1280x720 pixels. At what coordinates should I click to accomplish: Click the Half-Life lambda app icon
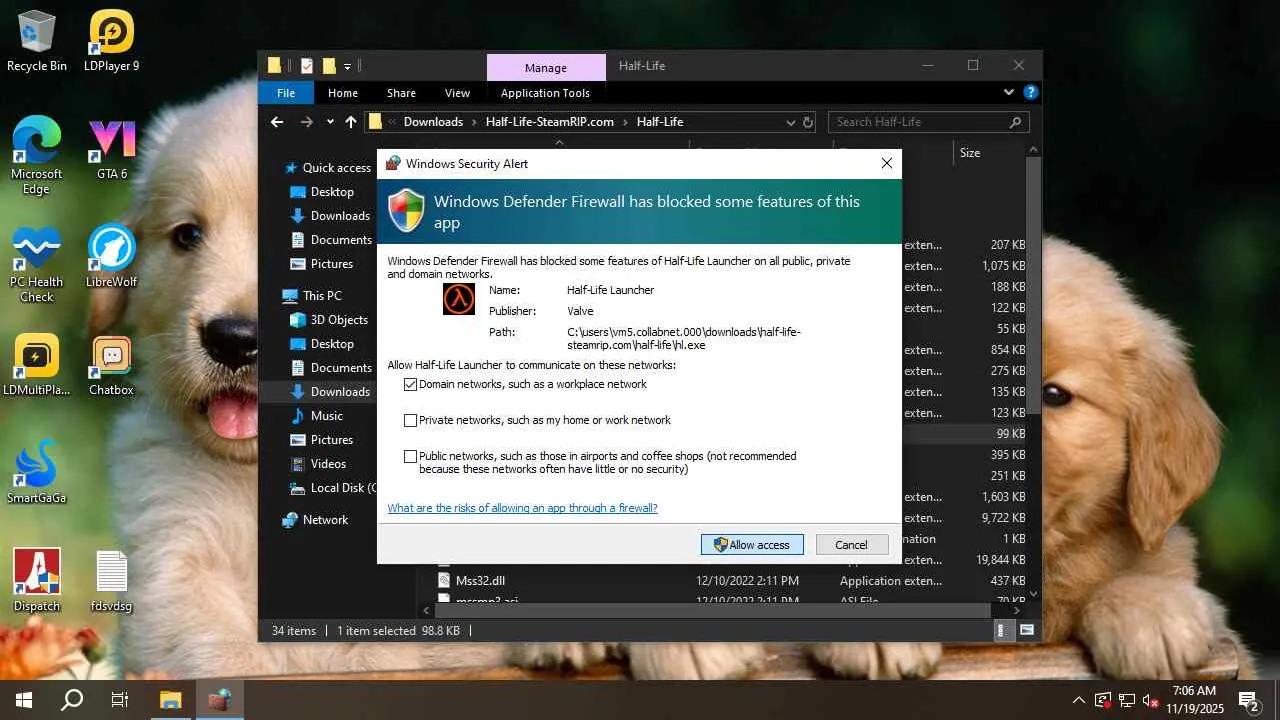(459, 299)
